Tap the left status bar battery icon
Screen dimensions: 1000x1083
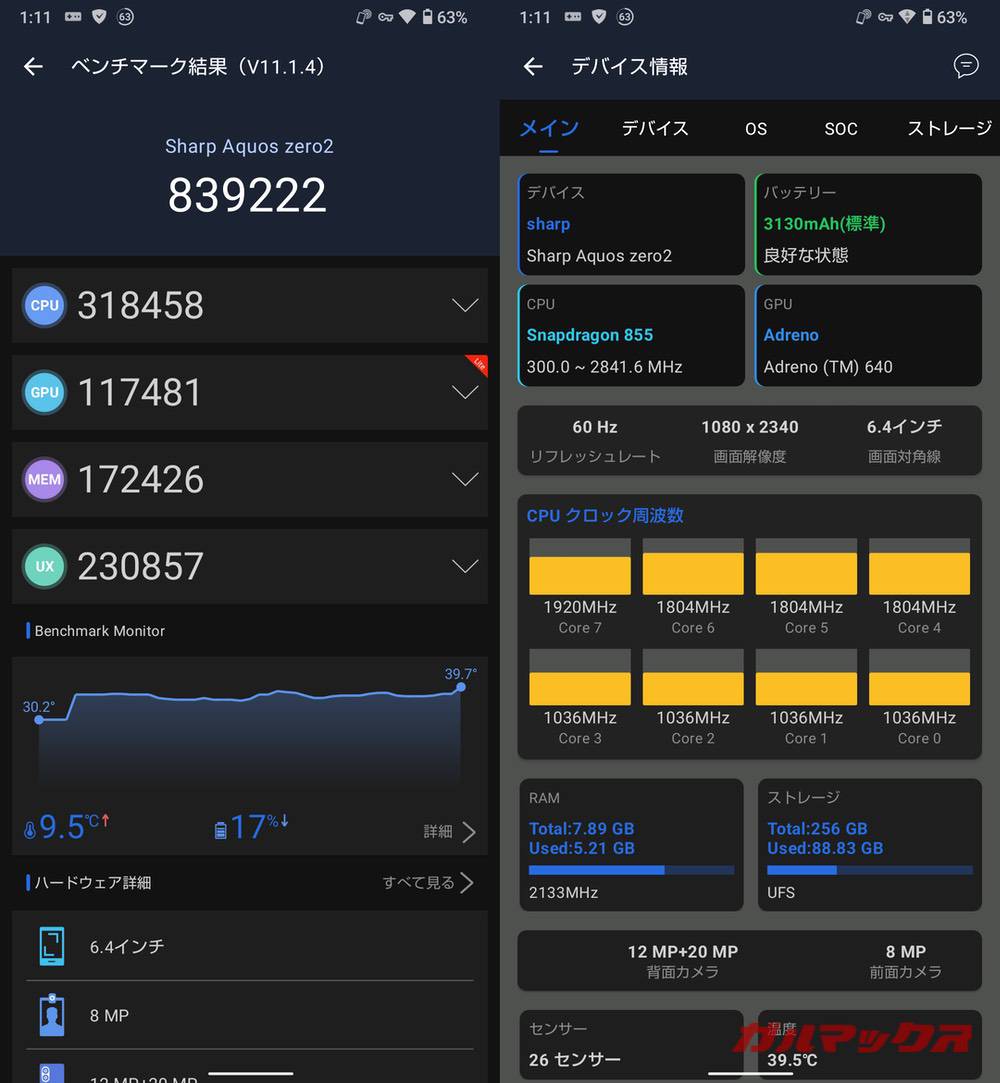click(x=427, y=17)
